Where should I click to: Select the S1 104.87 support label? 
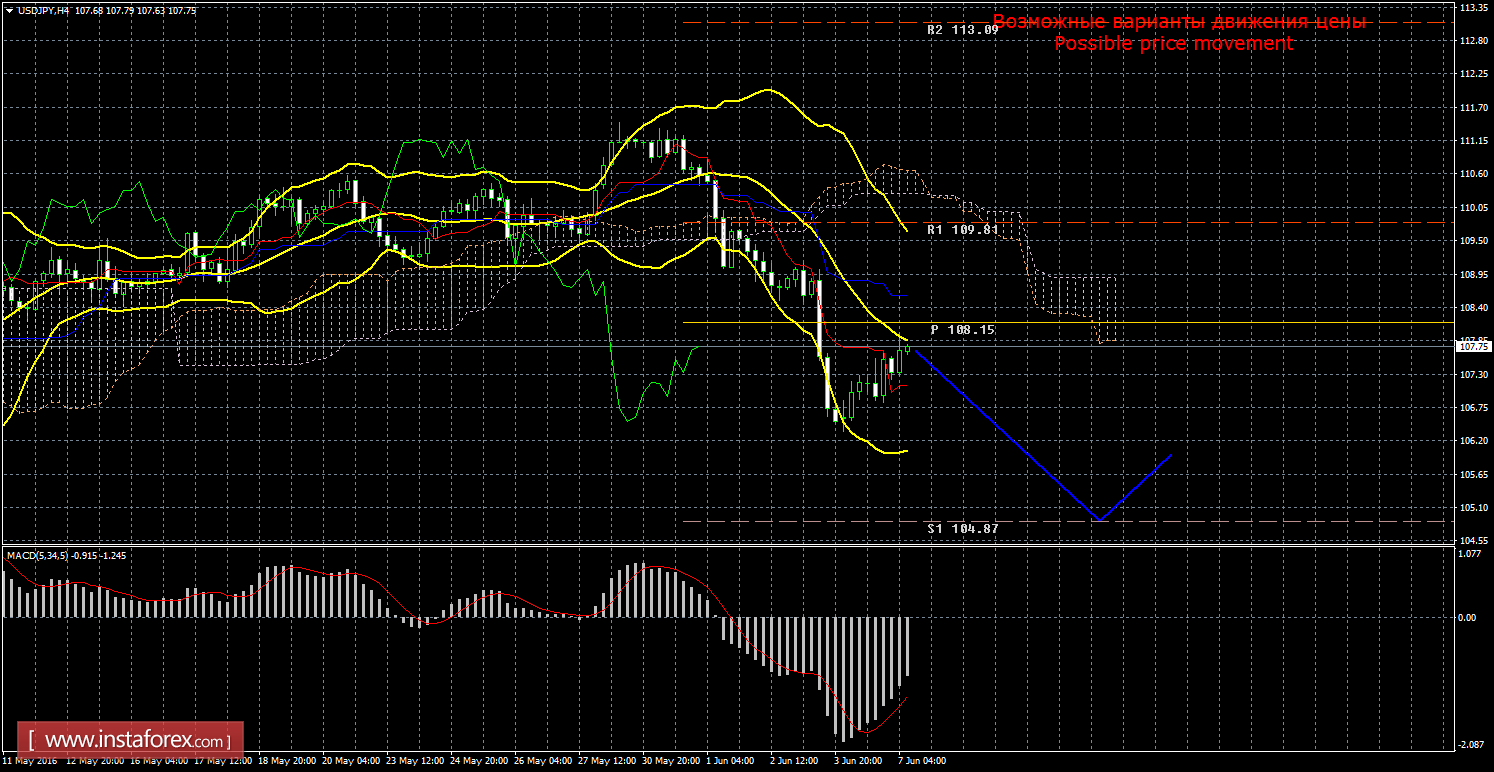(x=962, y=528)
